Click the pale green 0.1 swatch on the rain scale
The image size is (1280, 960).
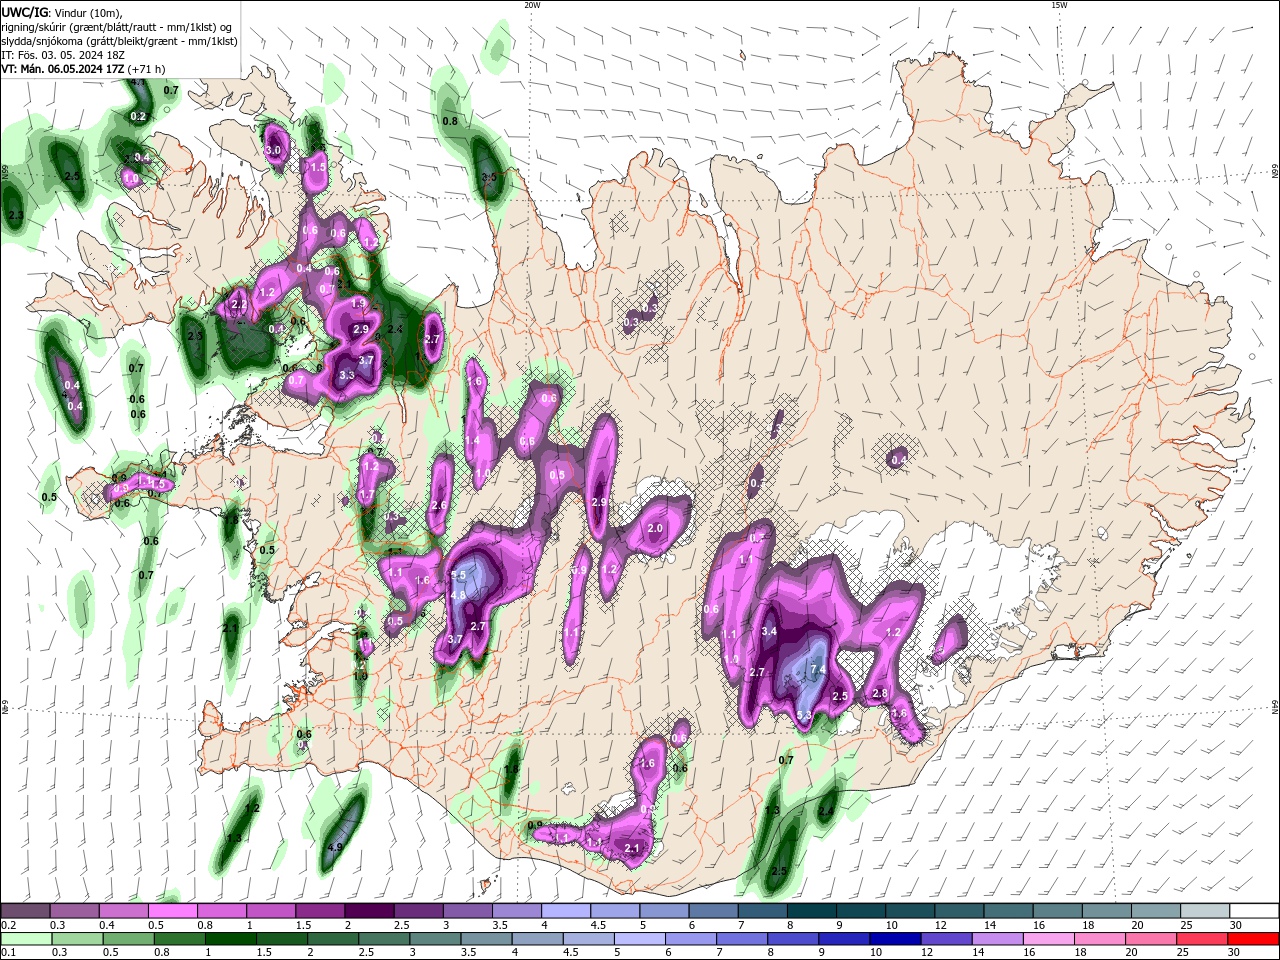tap(26, 939)
